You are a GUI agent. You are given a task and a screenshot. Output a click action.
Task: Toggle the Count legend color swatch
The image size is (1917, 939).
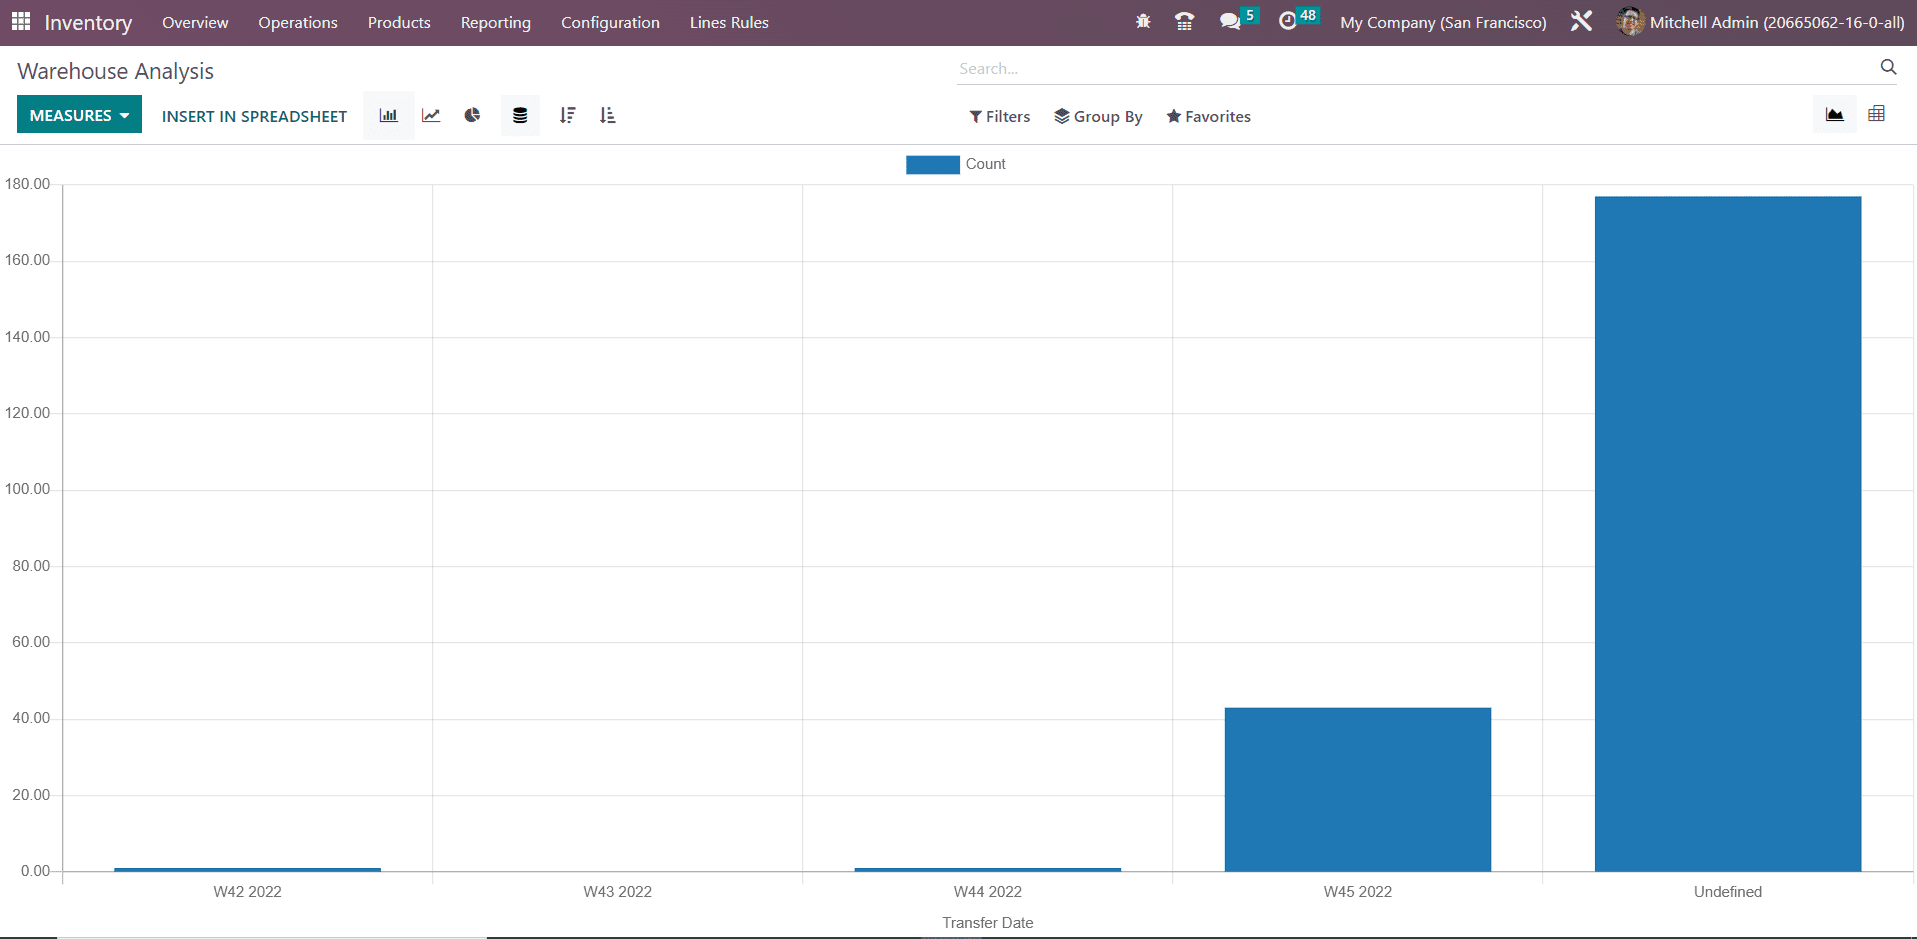click(932, 164)
